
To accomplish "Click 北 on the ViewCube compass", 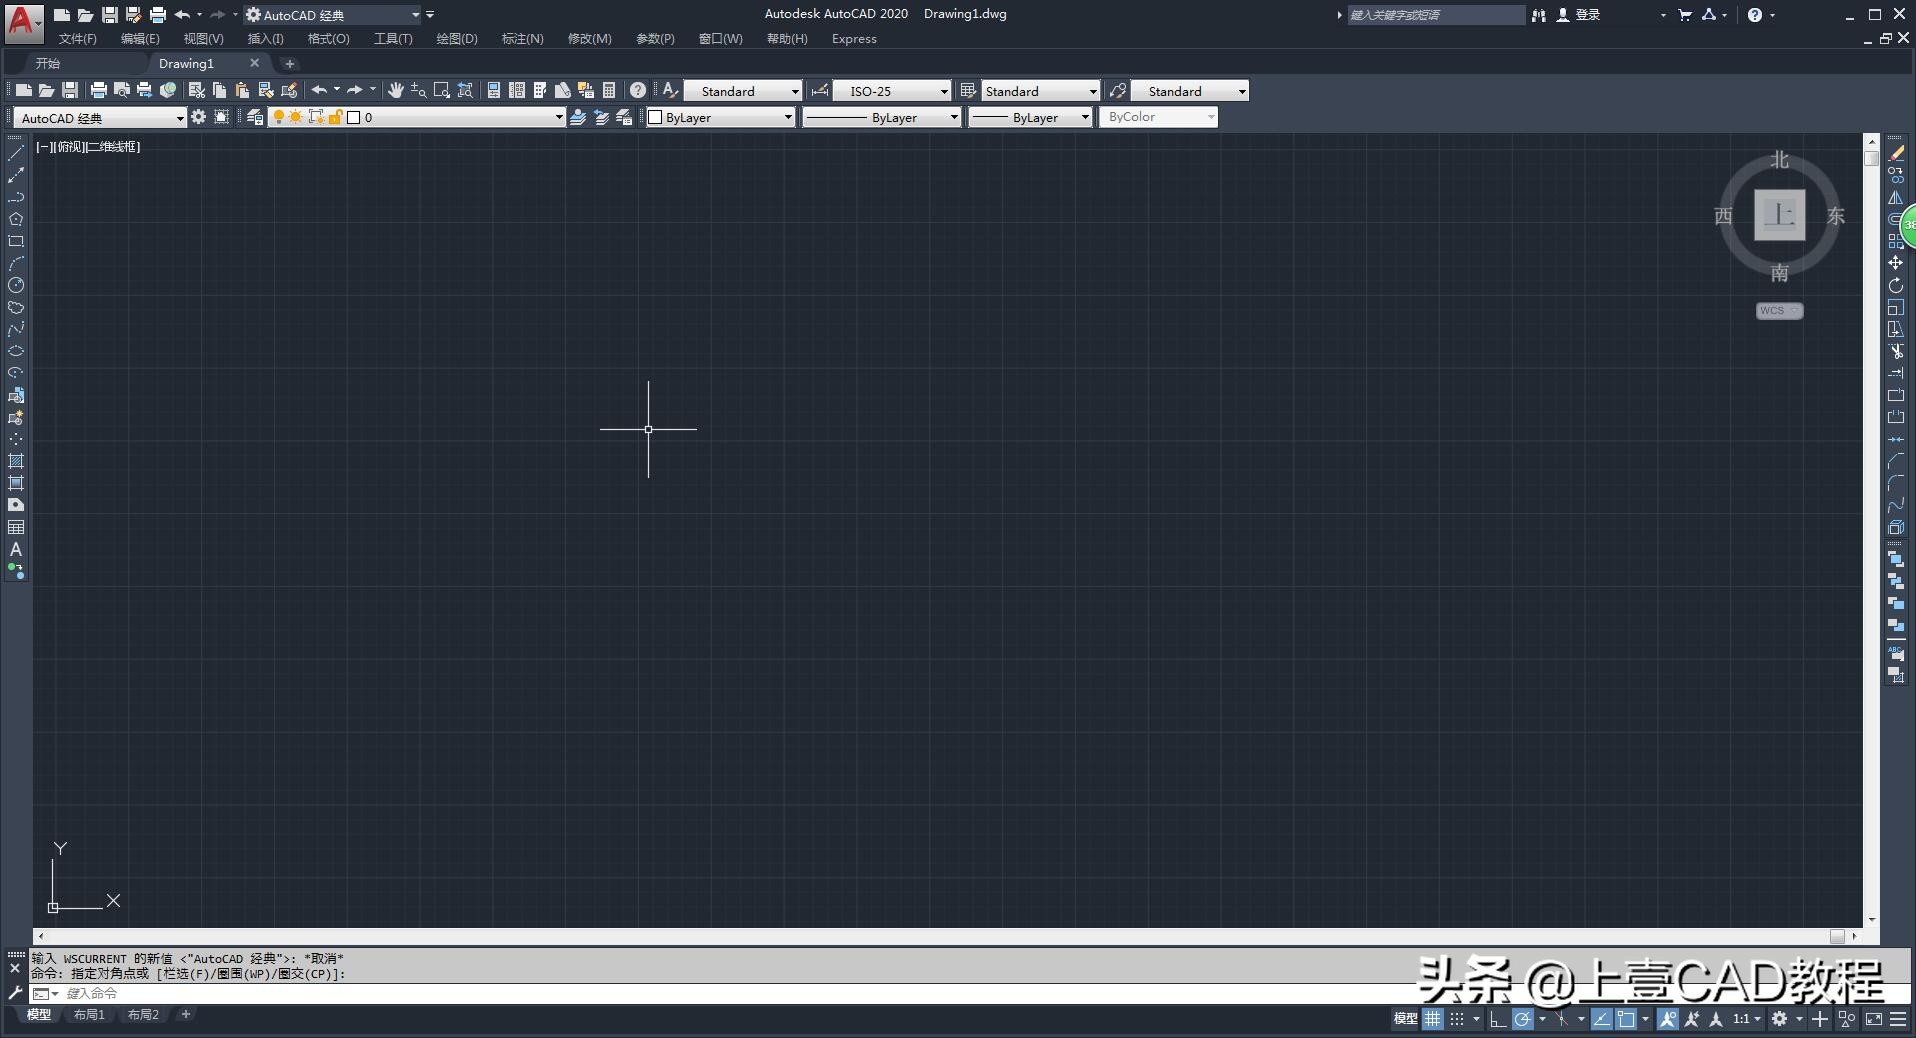I will (x=1780, y=160).
